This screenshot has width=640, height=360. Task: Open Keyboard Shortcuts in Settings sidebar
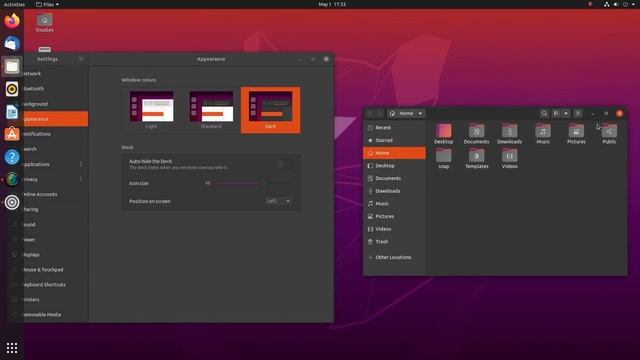[x=56, y=284]
